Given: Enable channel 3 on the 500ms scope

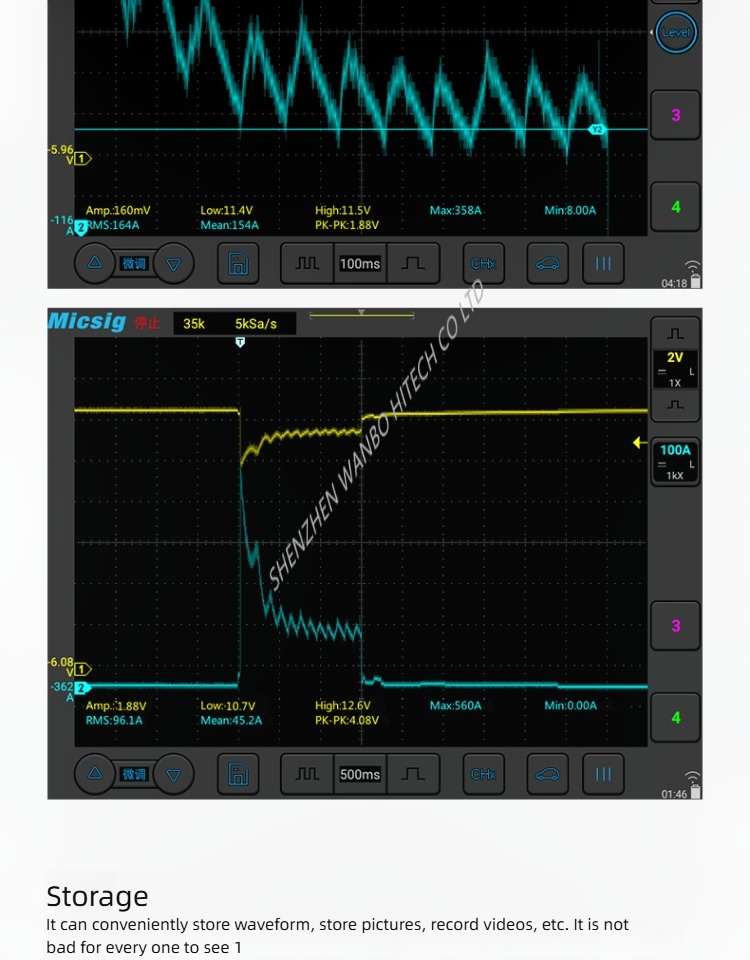Looking at the screenshot, I should [675, 626].
